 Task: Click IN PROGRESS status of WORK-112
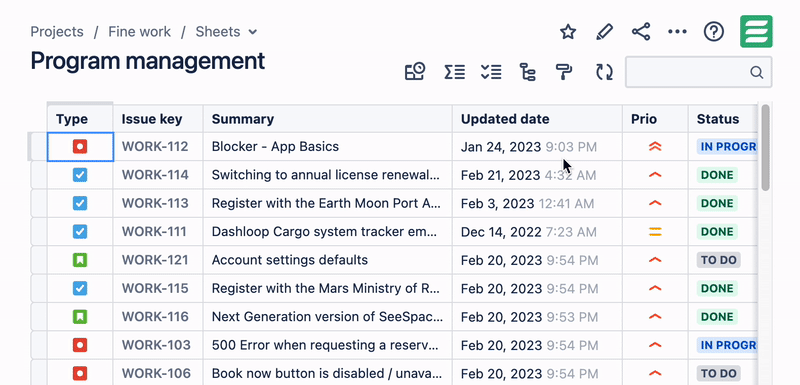coord(727,147)
